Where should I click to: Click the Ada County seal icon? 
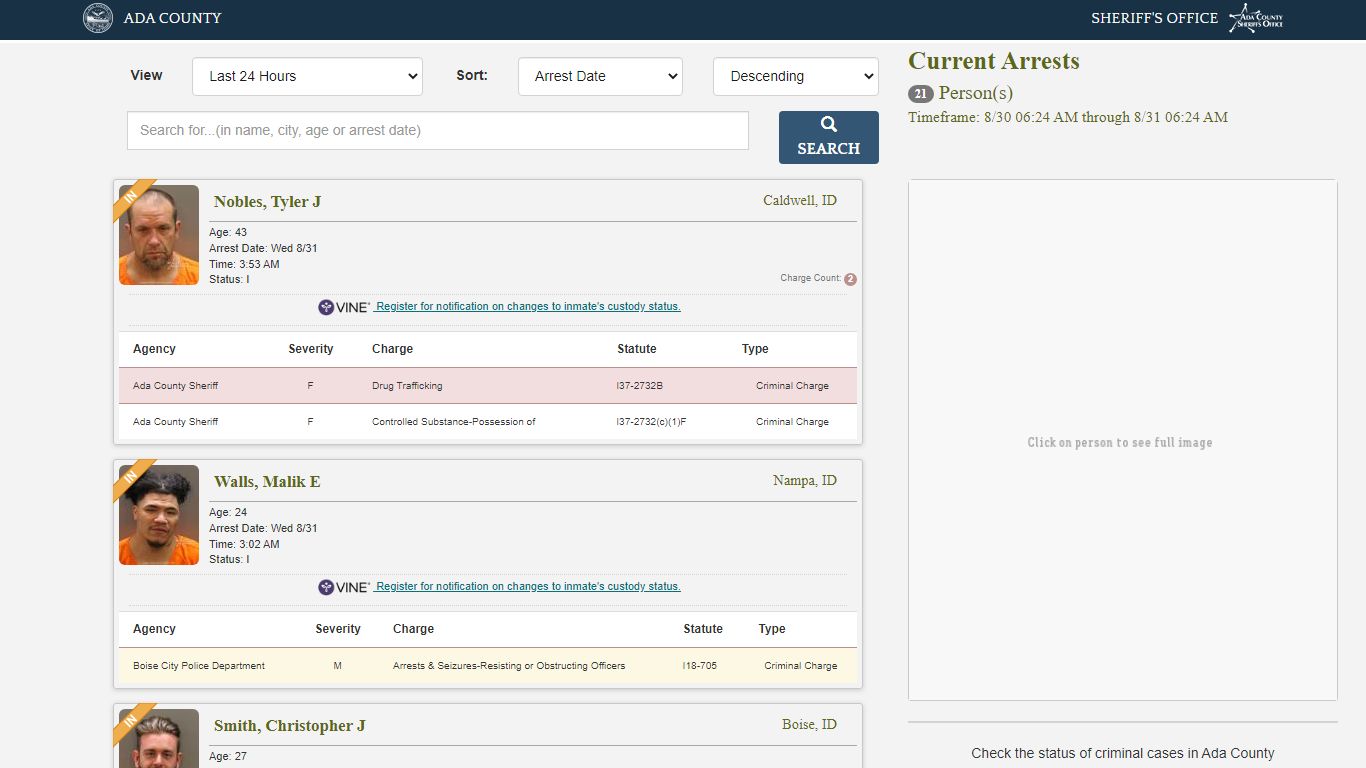coord(98,18)
